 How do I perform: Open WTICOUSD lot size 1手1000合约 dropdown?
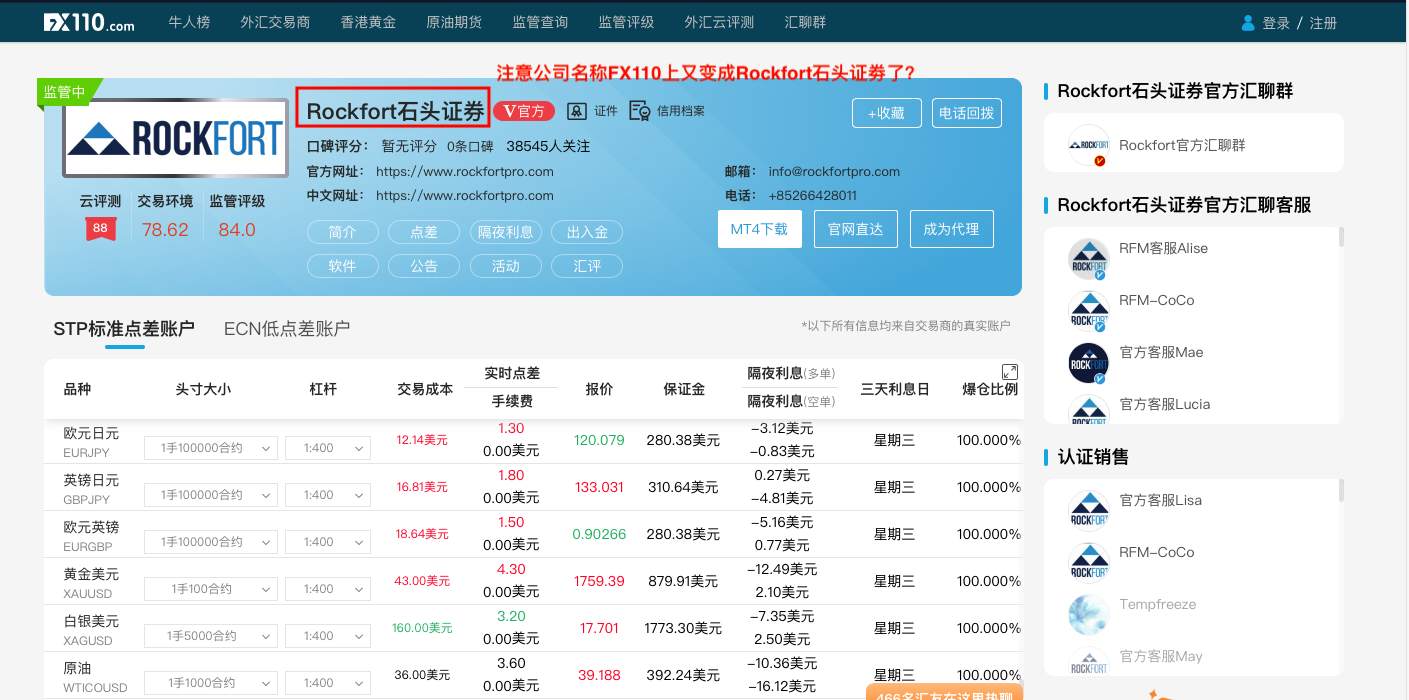(210, 683)
